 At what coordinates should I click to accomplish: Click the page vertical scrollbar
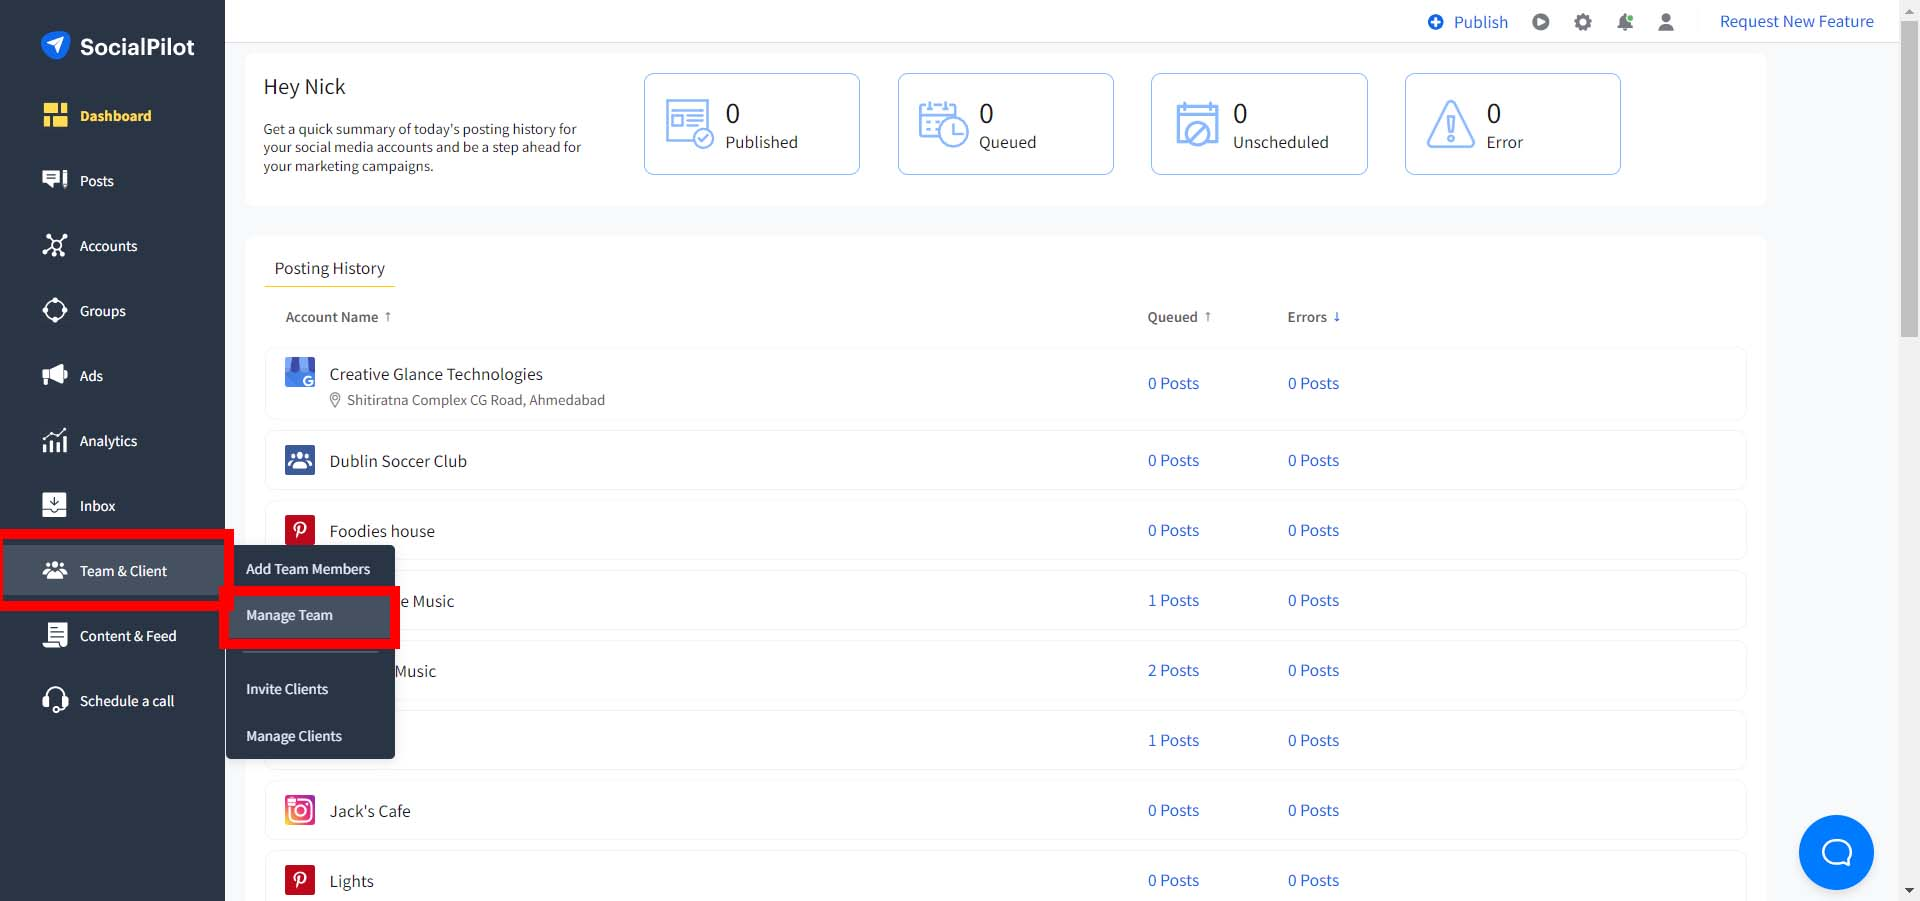pos(1909,178)
